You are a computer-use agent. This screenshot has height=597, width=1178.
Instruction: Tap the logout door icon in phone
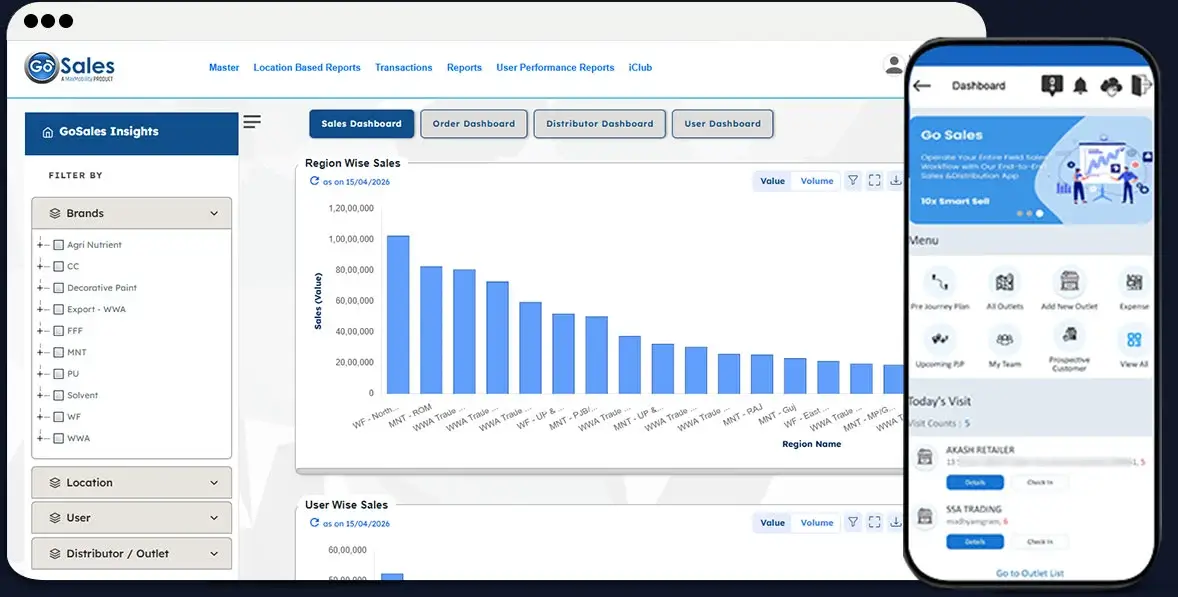pyautogui.click(x=1141, y=85)
